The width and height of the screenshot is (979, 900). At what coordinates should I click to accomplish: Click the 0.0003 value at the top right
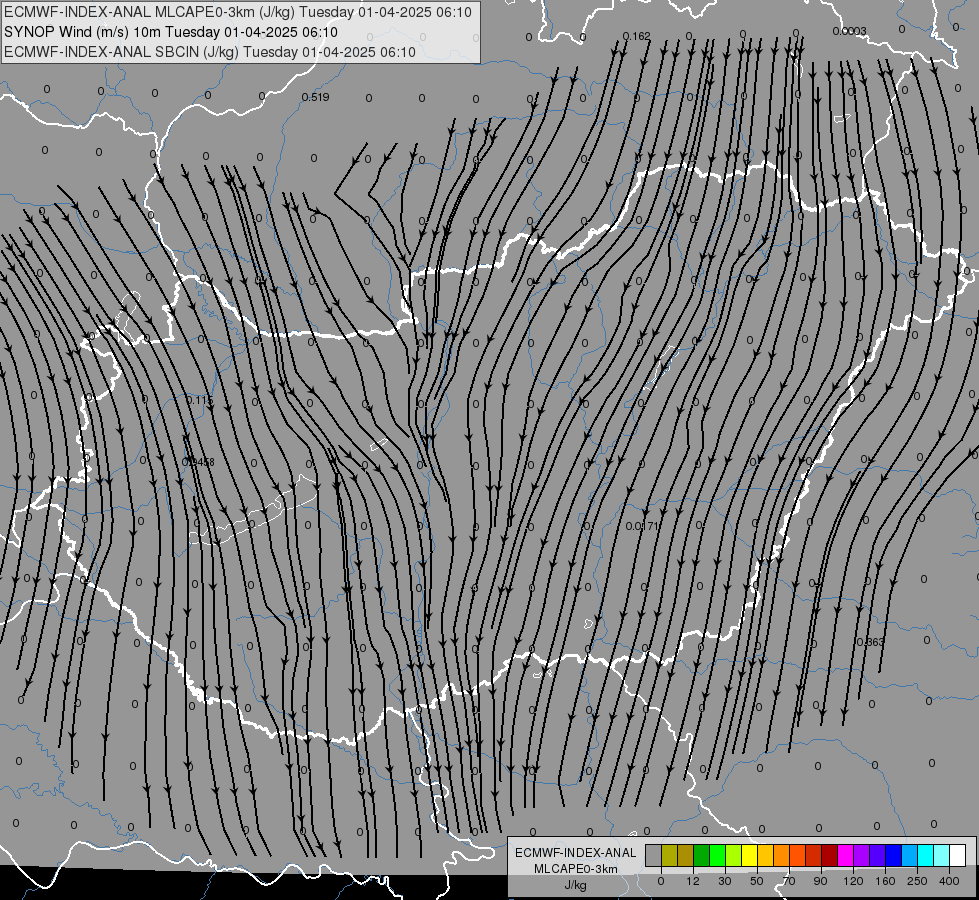tap(849, 31)
